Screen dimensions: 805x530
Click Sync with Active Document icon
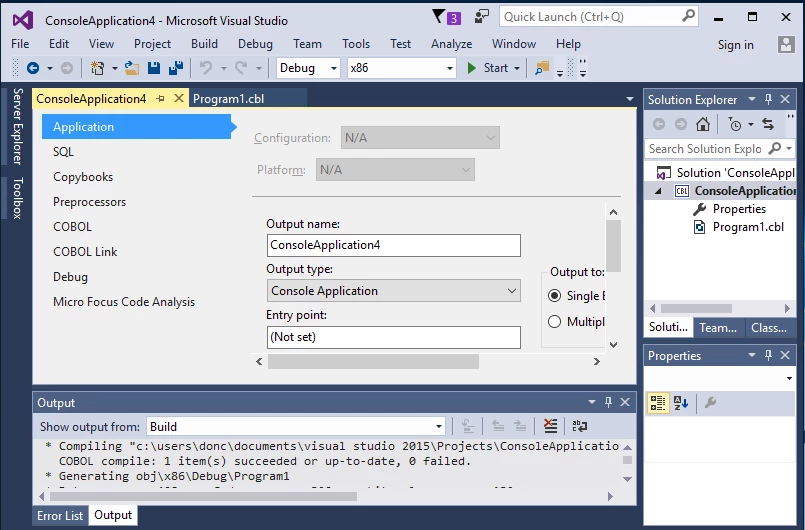click(768, 124)
